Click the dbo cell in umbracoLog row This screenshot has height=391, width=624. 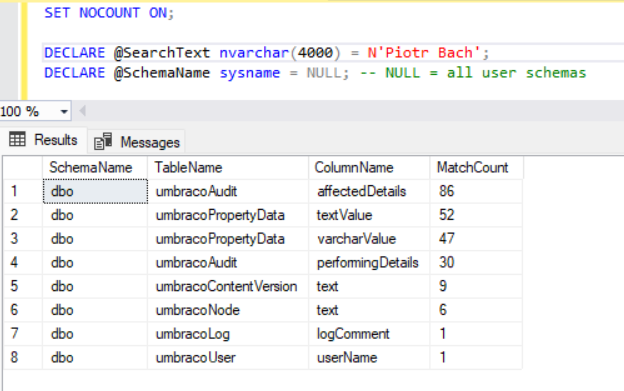[x=95, y=334]
